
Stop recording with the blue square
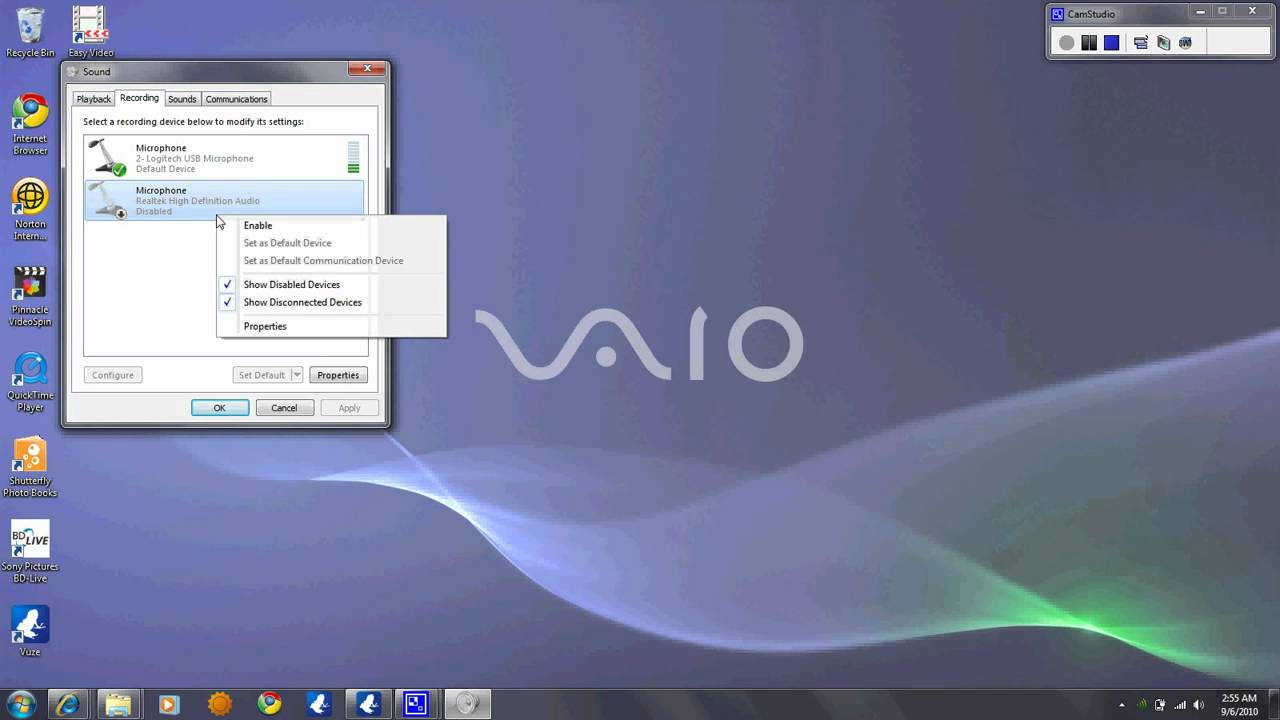click(1111, 43)
